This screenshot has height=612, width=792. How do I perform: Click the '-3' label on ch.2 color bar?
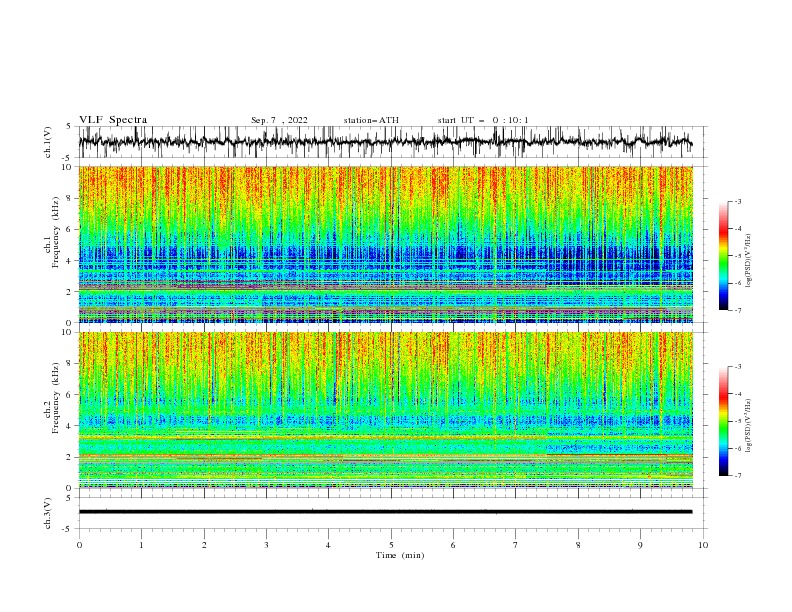[x=737, y=367]
